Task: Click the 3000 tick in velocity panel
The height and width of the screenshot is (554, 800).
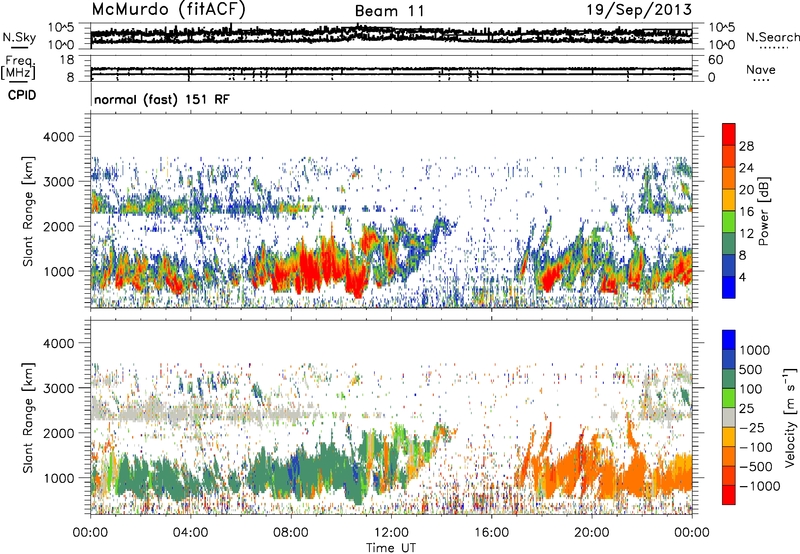Action: click(x=61, y=388)
